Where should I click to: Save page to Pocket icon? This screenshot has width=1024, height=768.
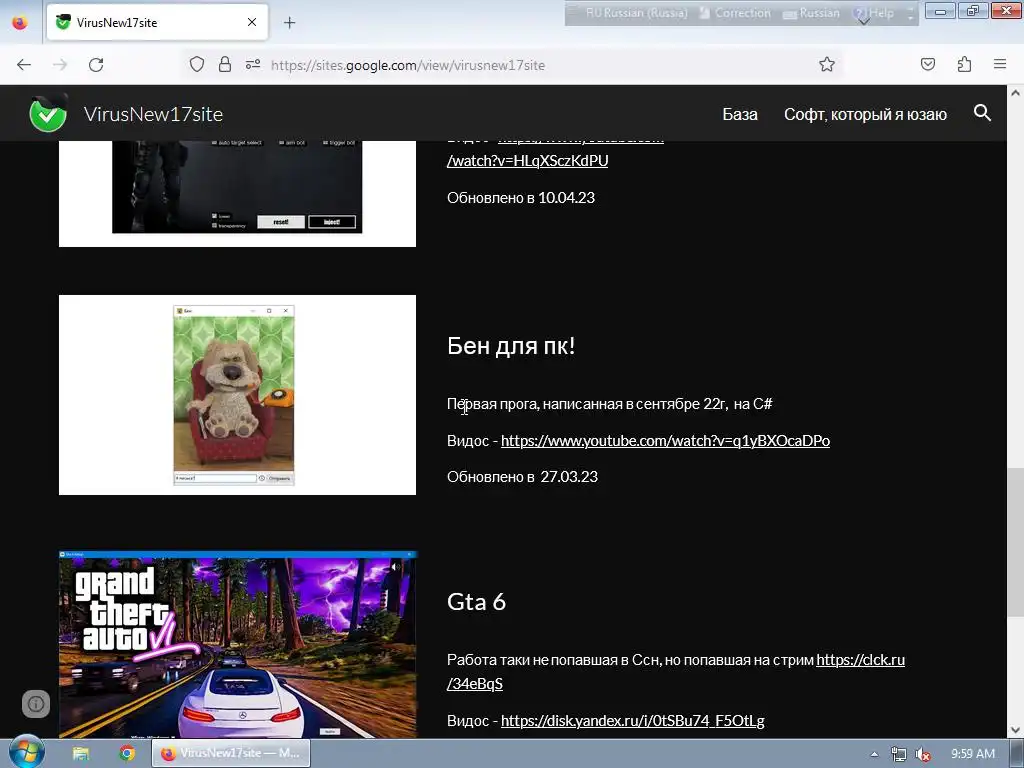(927, 64)
